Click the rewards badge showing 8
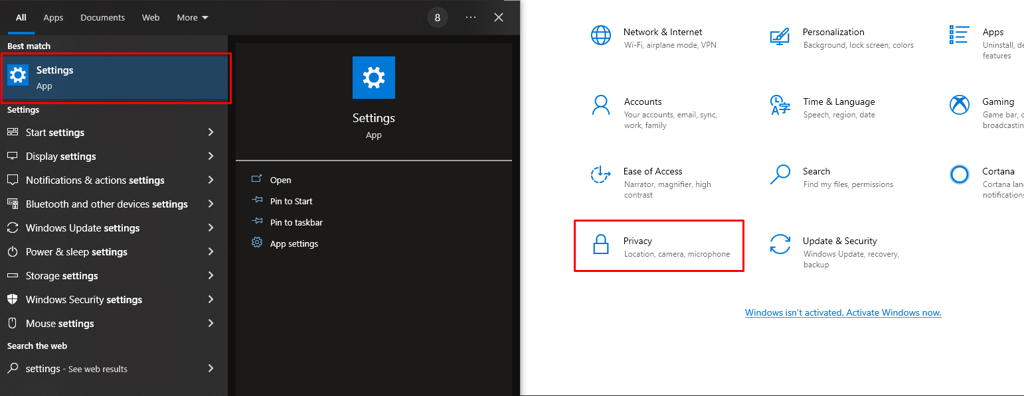 click(438, 18)
